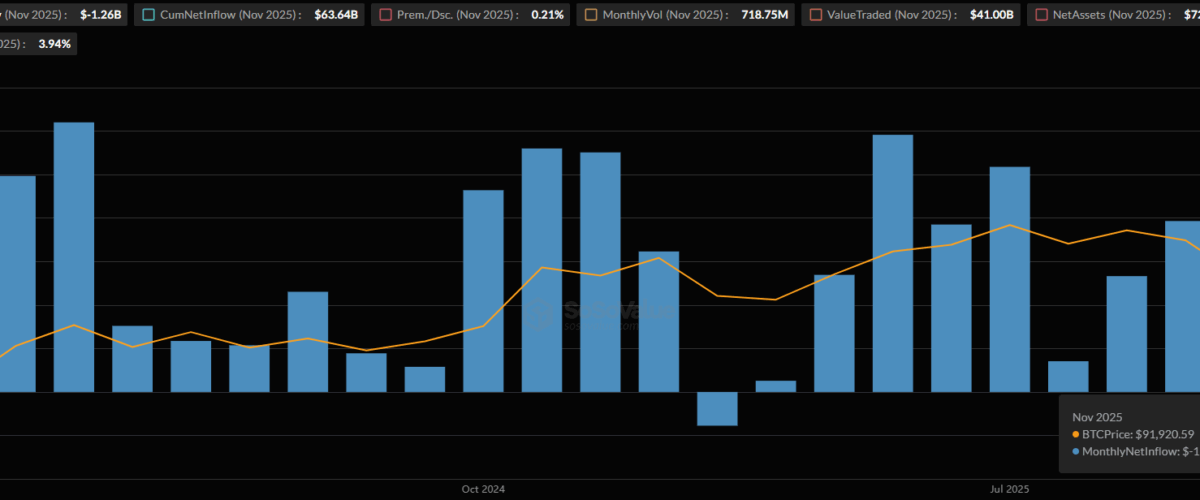
Task: Select the $63.64B cumulative inflow value
Action: pyautogui.click(x=335, y=15)
